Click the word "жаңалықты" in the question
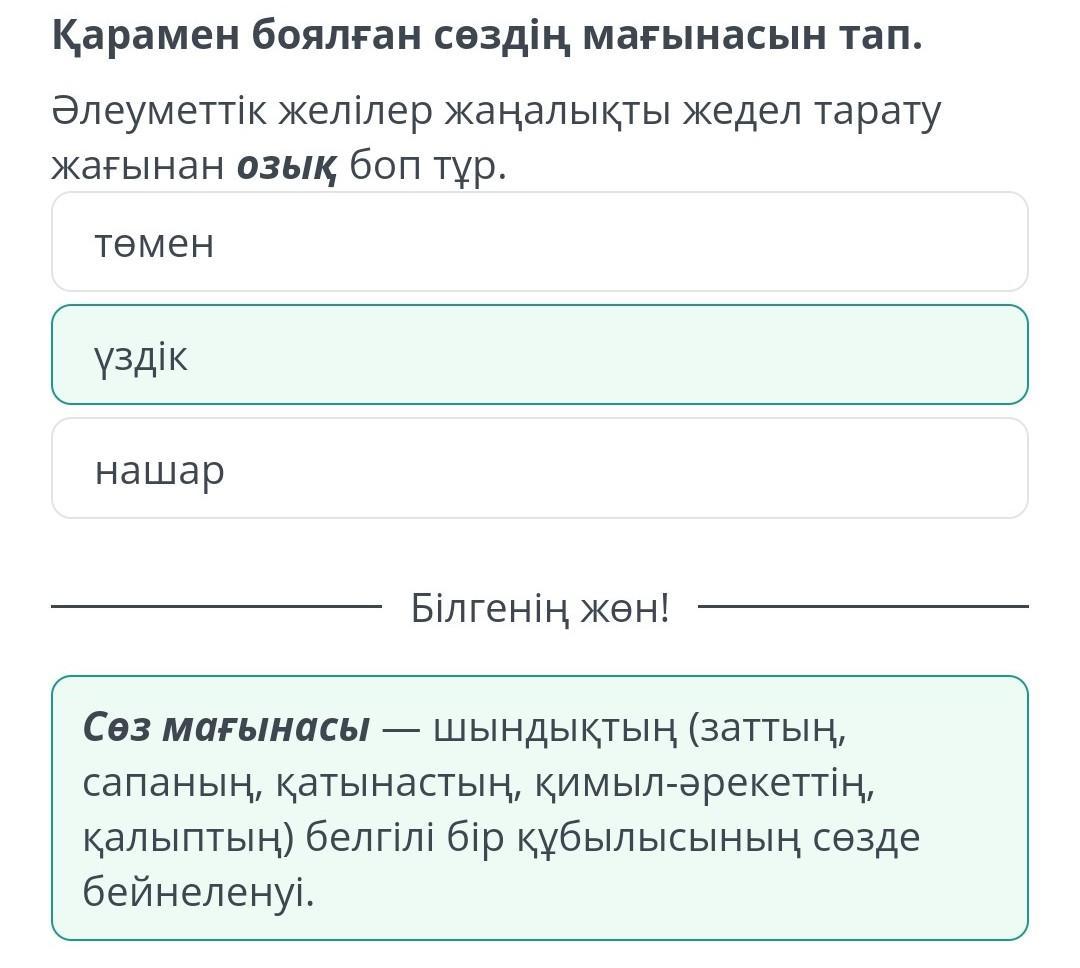 [558, 112]
